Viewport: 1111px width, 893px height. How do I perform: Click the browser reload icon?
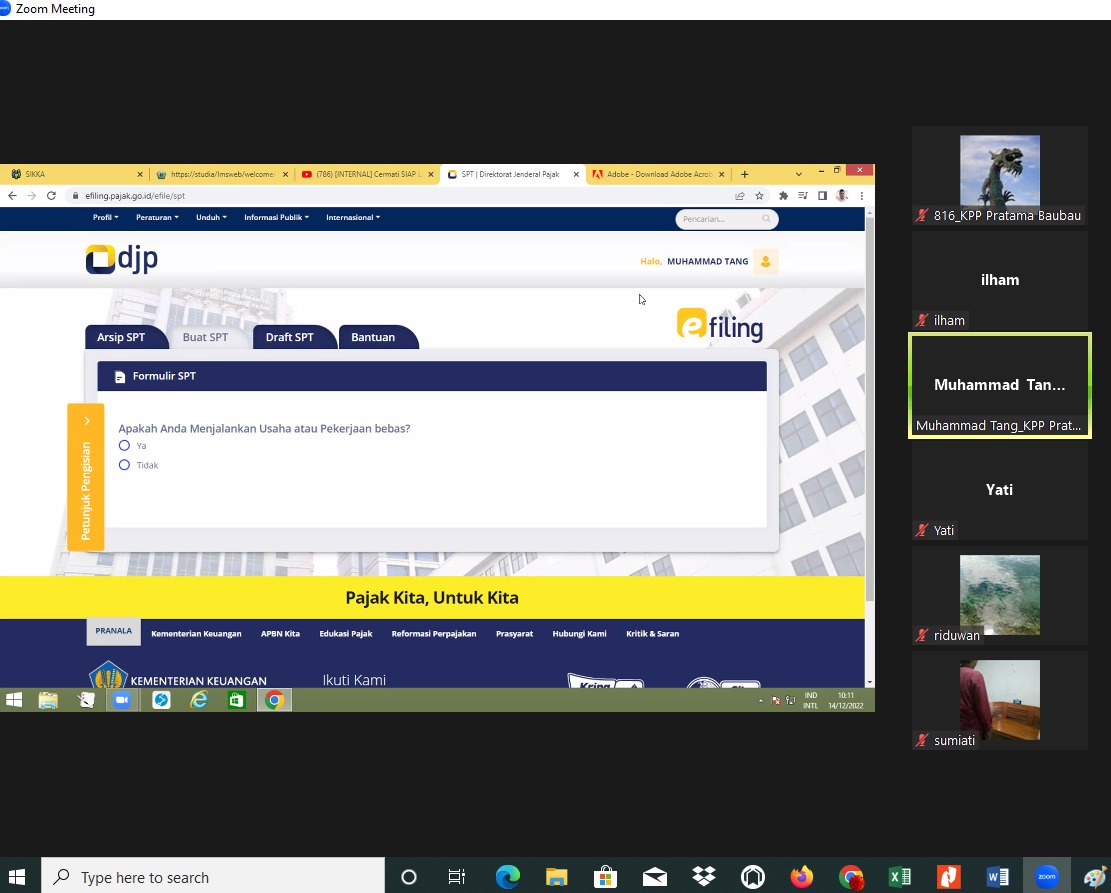pyautogui.click(x=51, y=196)
